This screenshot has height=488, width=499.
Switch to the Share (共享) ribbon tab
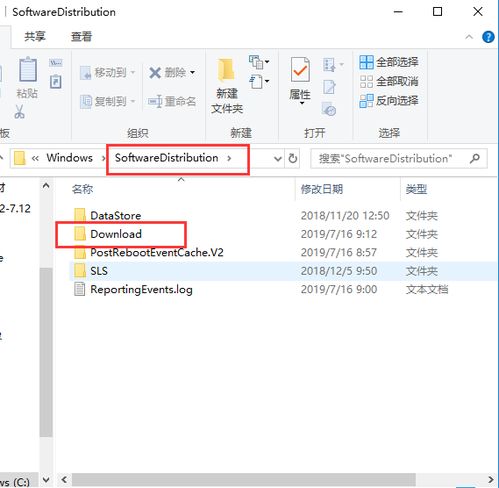click(35, 36)
